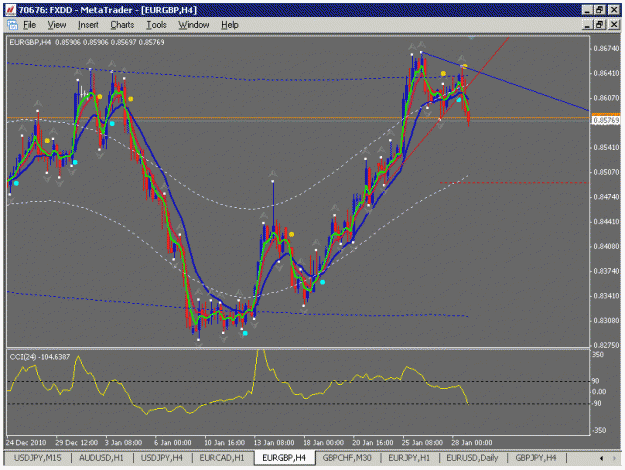The width and height of the screenshot is (625, 470).
Task: Click the chart document icon beside File menu
Action: click(12, 25)
